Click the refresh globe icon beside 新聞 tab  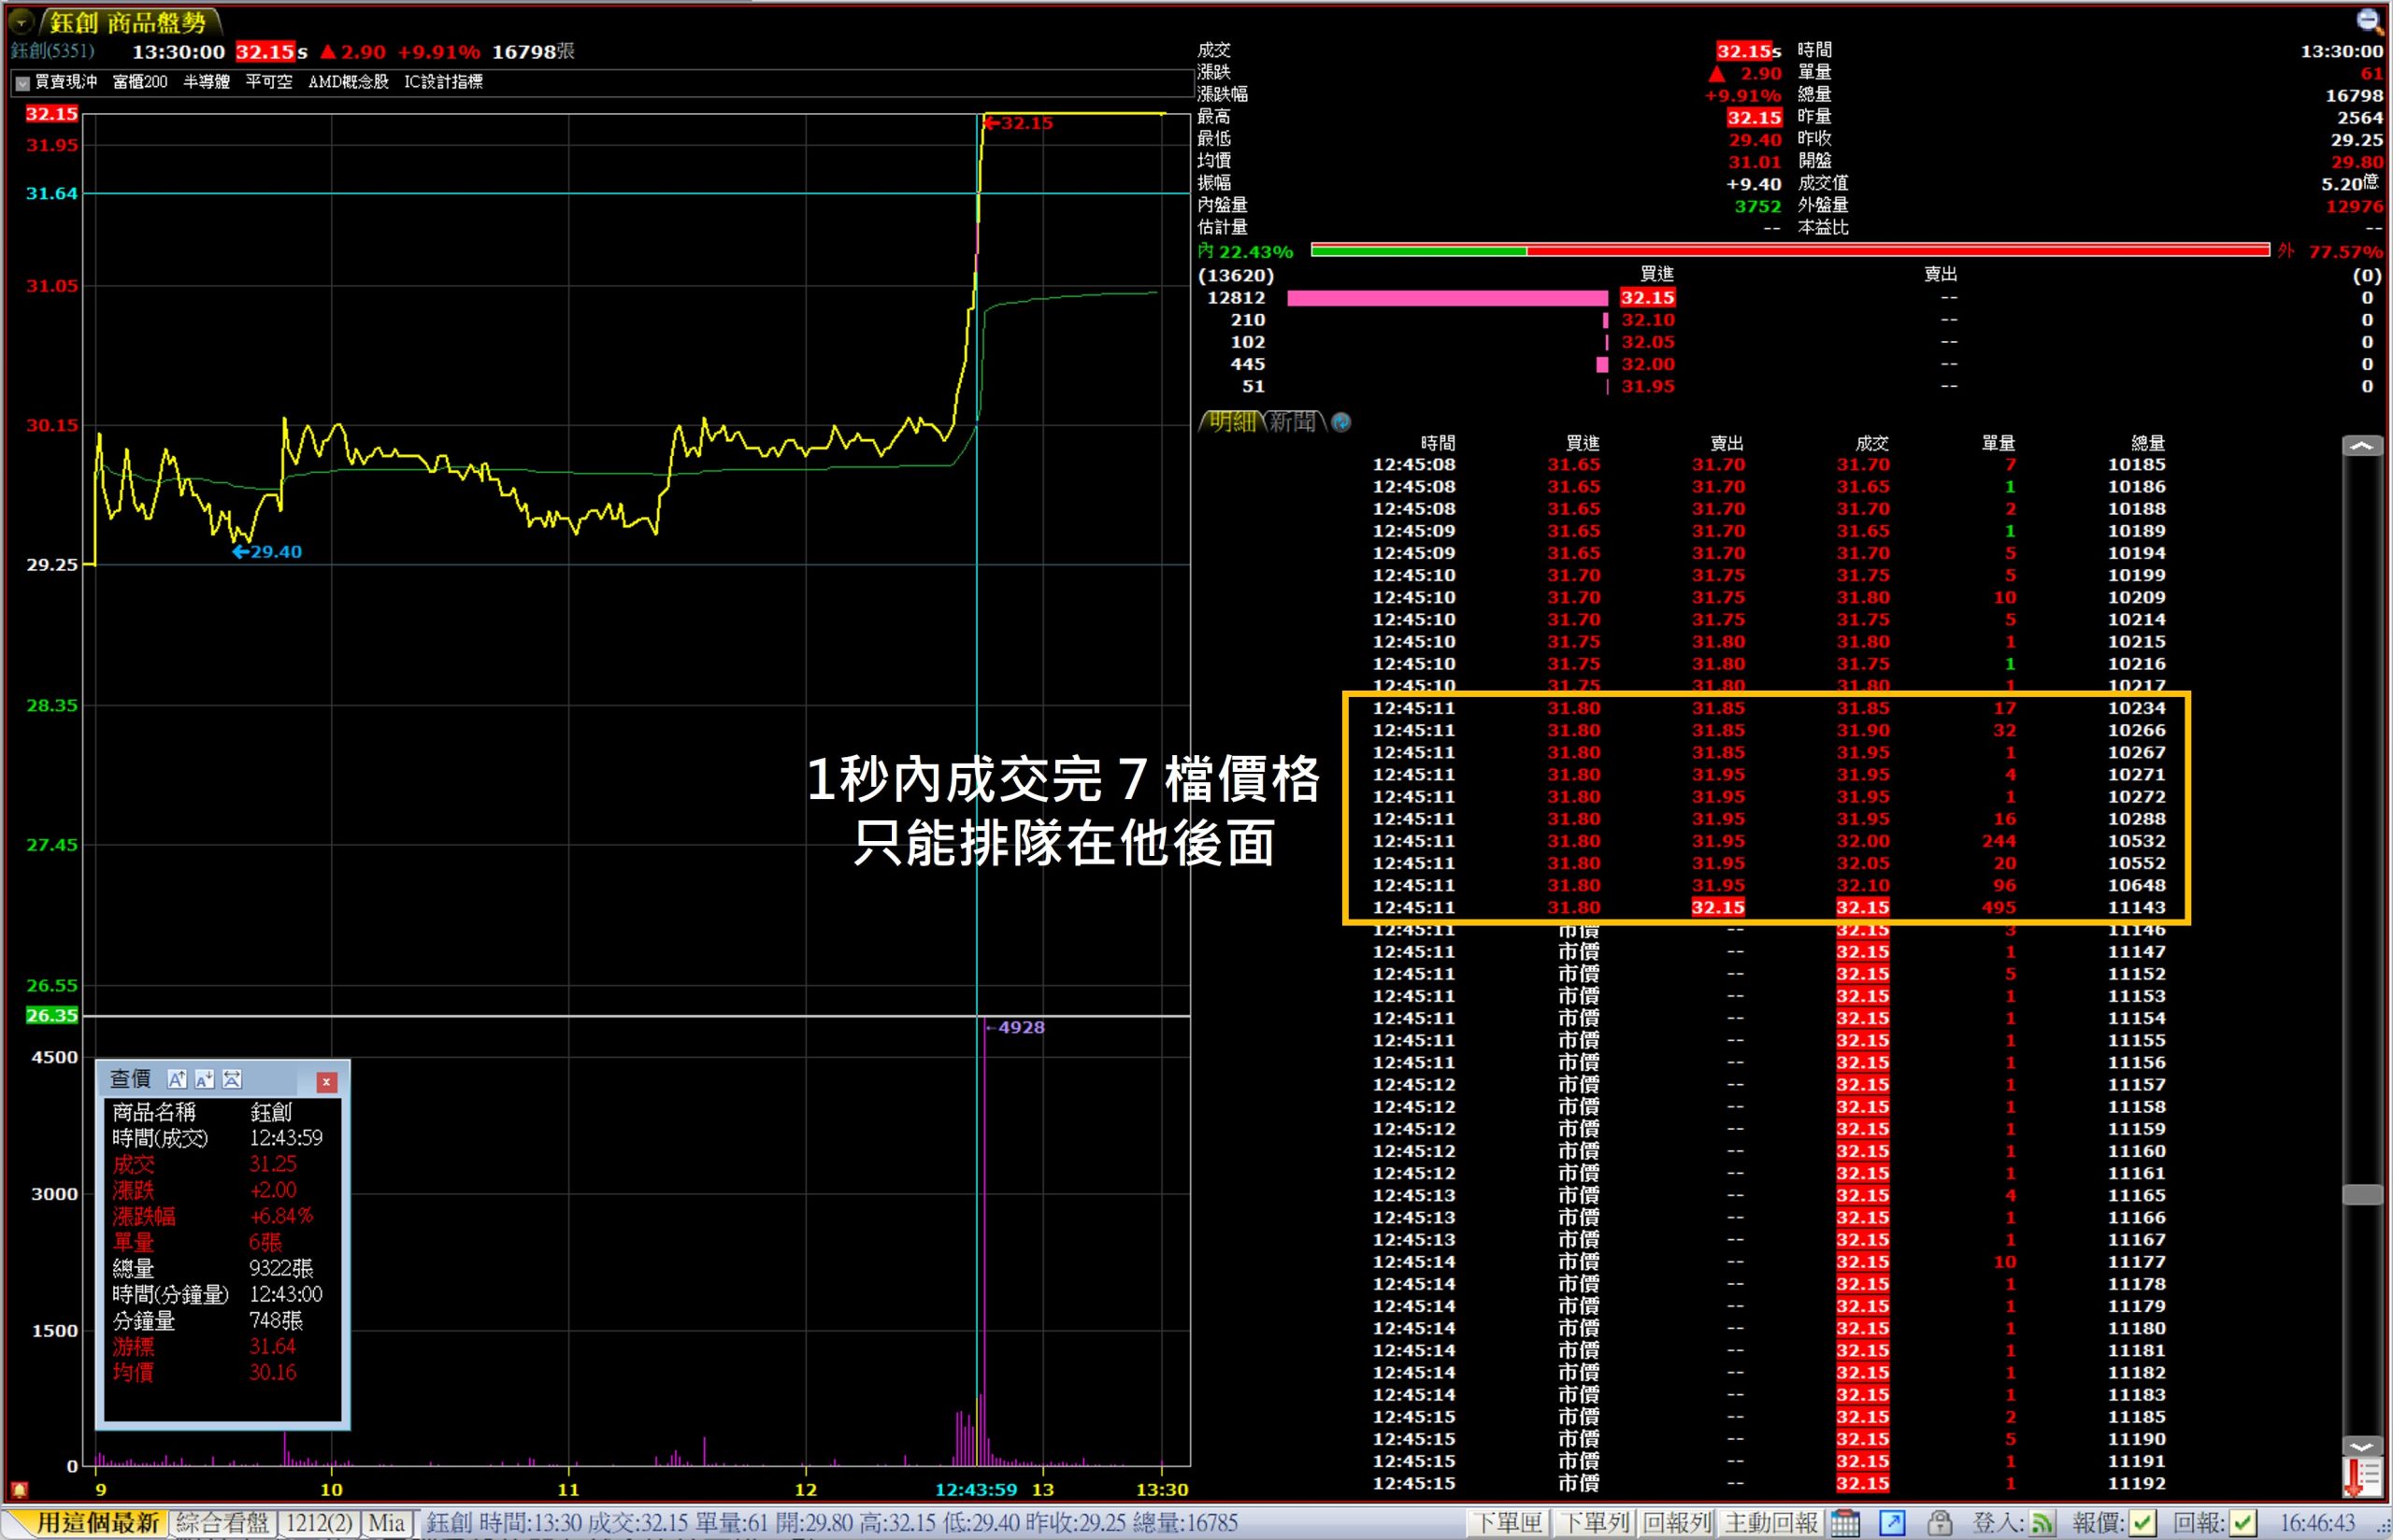(x=1342, y=422)
